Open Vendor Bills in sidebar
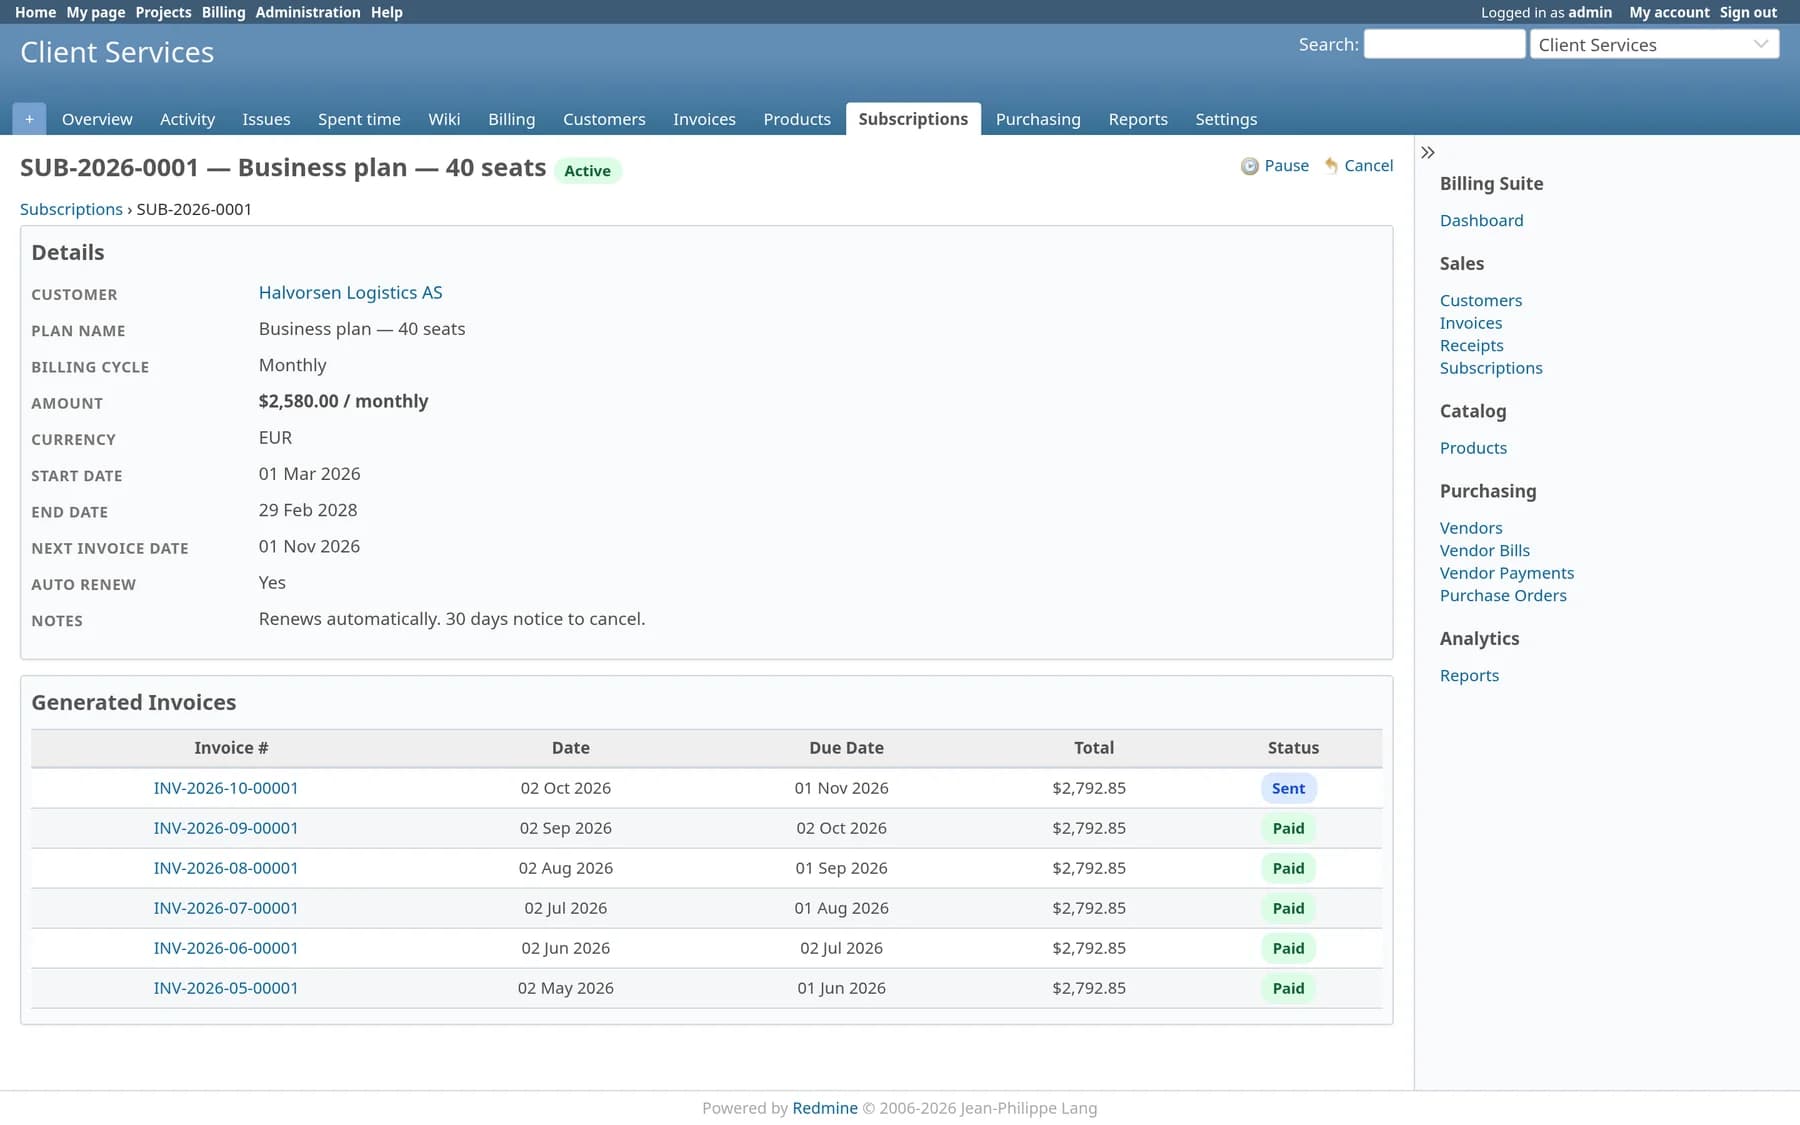This screenshot has width=1800, height=1125. click(1484, 550)
